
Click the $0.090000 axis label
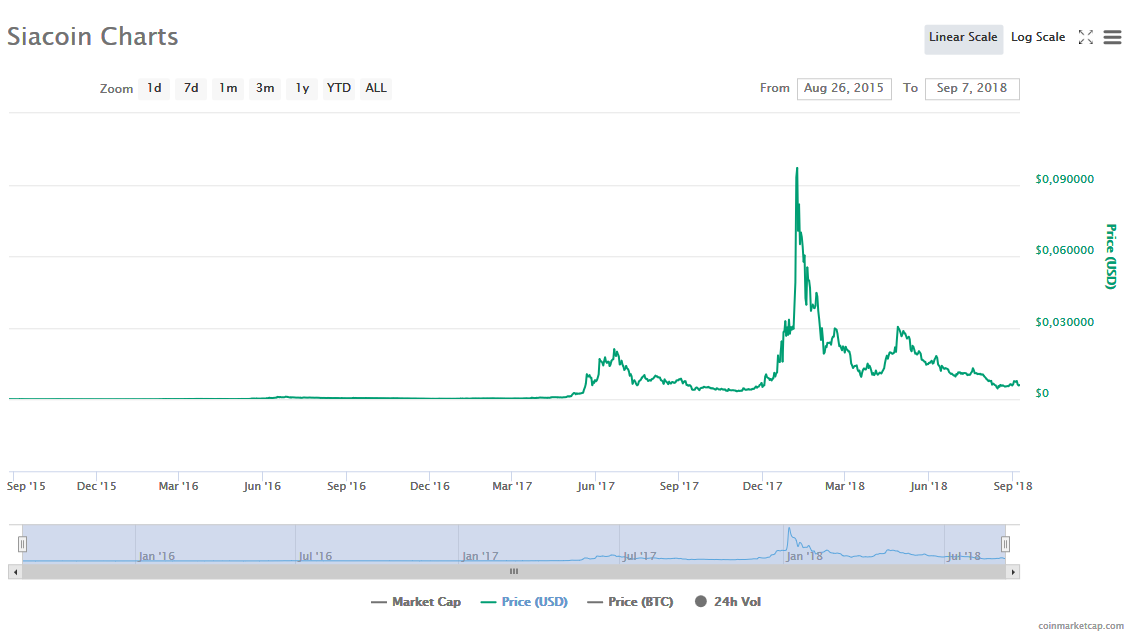click(x=1064, y=179)
